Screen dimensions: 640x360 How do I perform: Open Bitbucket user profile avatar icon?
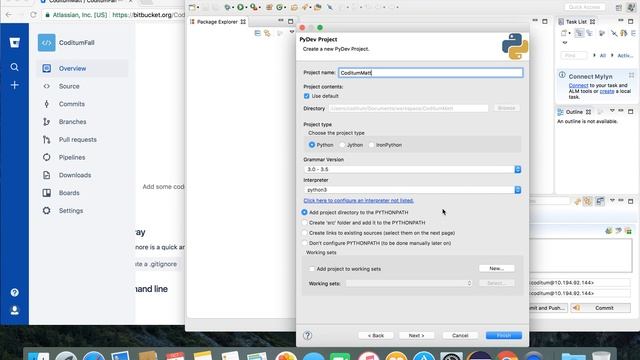pyautogui.click(x=14, y=310)
